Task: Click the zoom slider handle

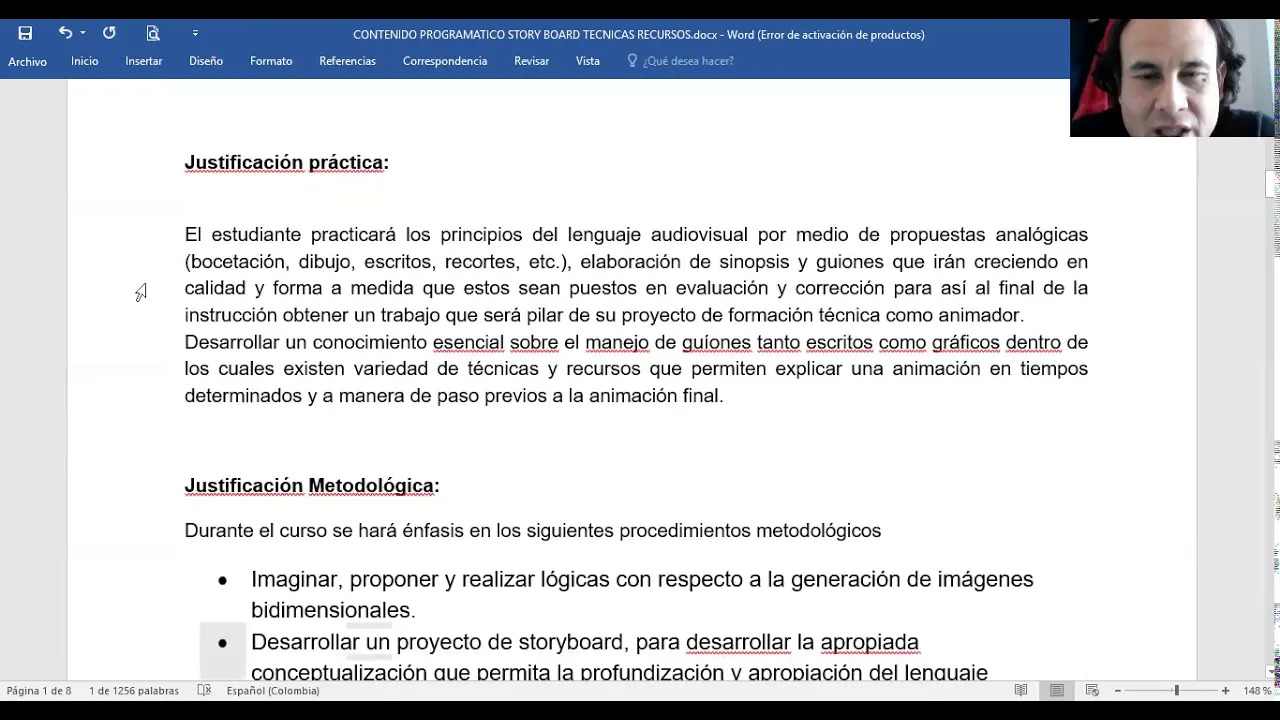Action: [1177, 691]
